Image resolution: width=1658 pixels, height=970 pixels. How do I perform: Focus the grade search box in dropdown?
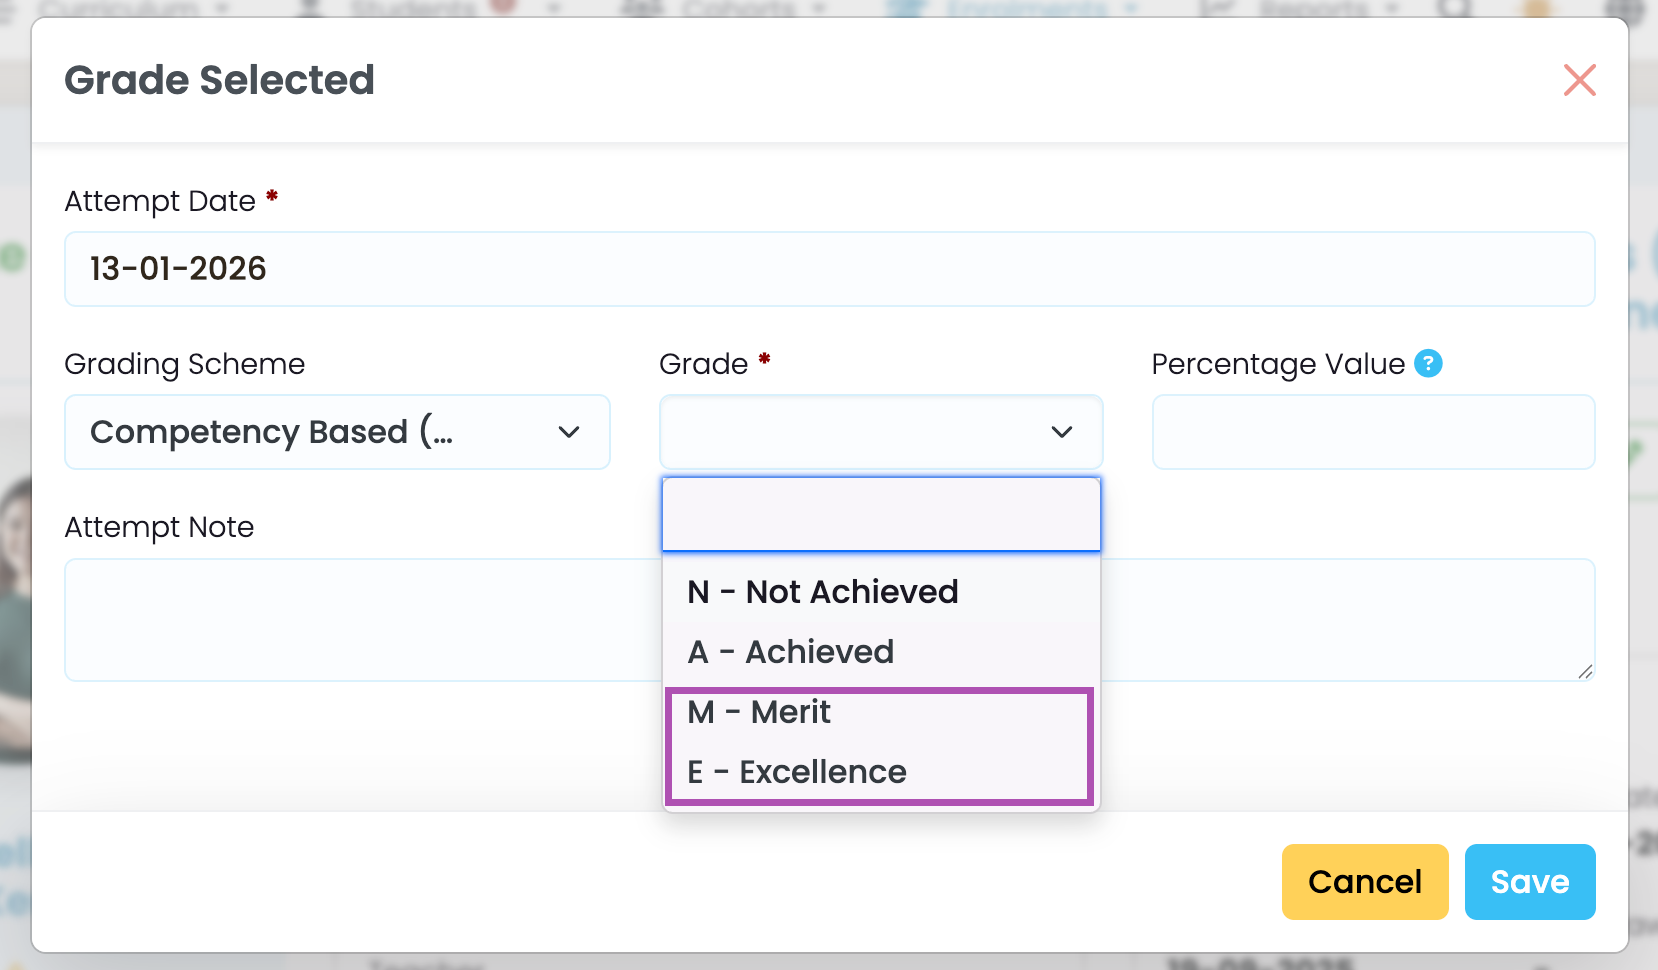click(880, 514)
